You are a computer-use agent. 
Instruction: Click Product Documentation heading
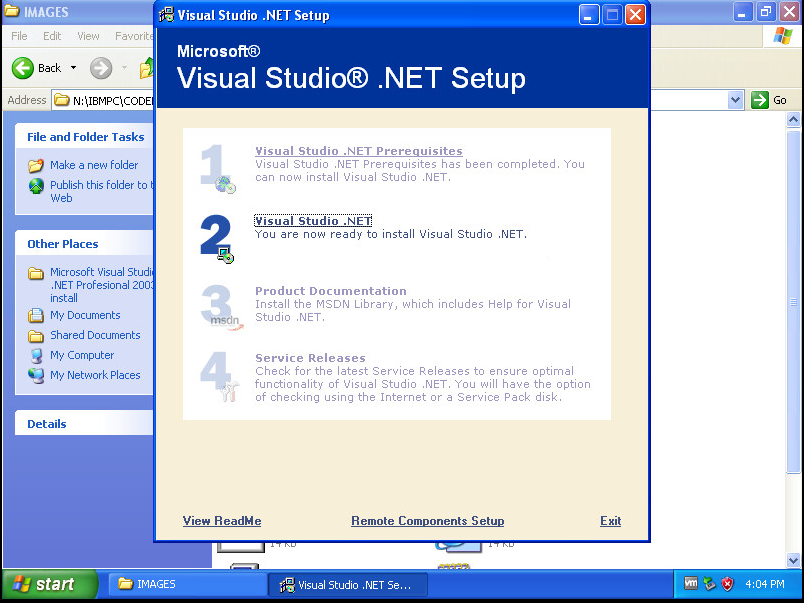click(331, 291)
